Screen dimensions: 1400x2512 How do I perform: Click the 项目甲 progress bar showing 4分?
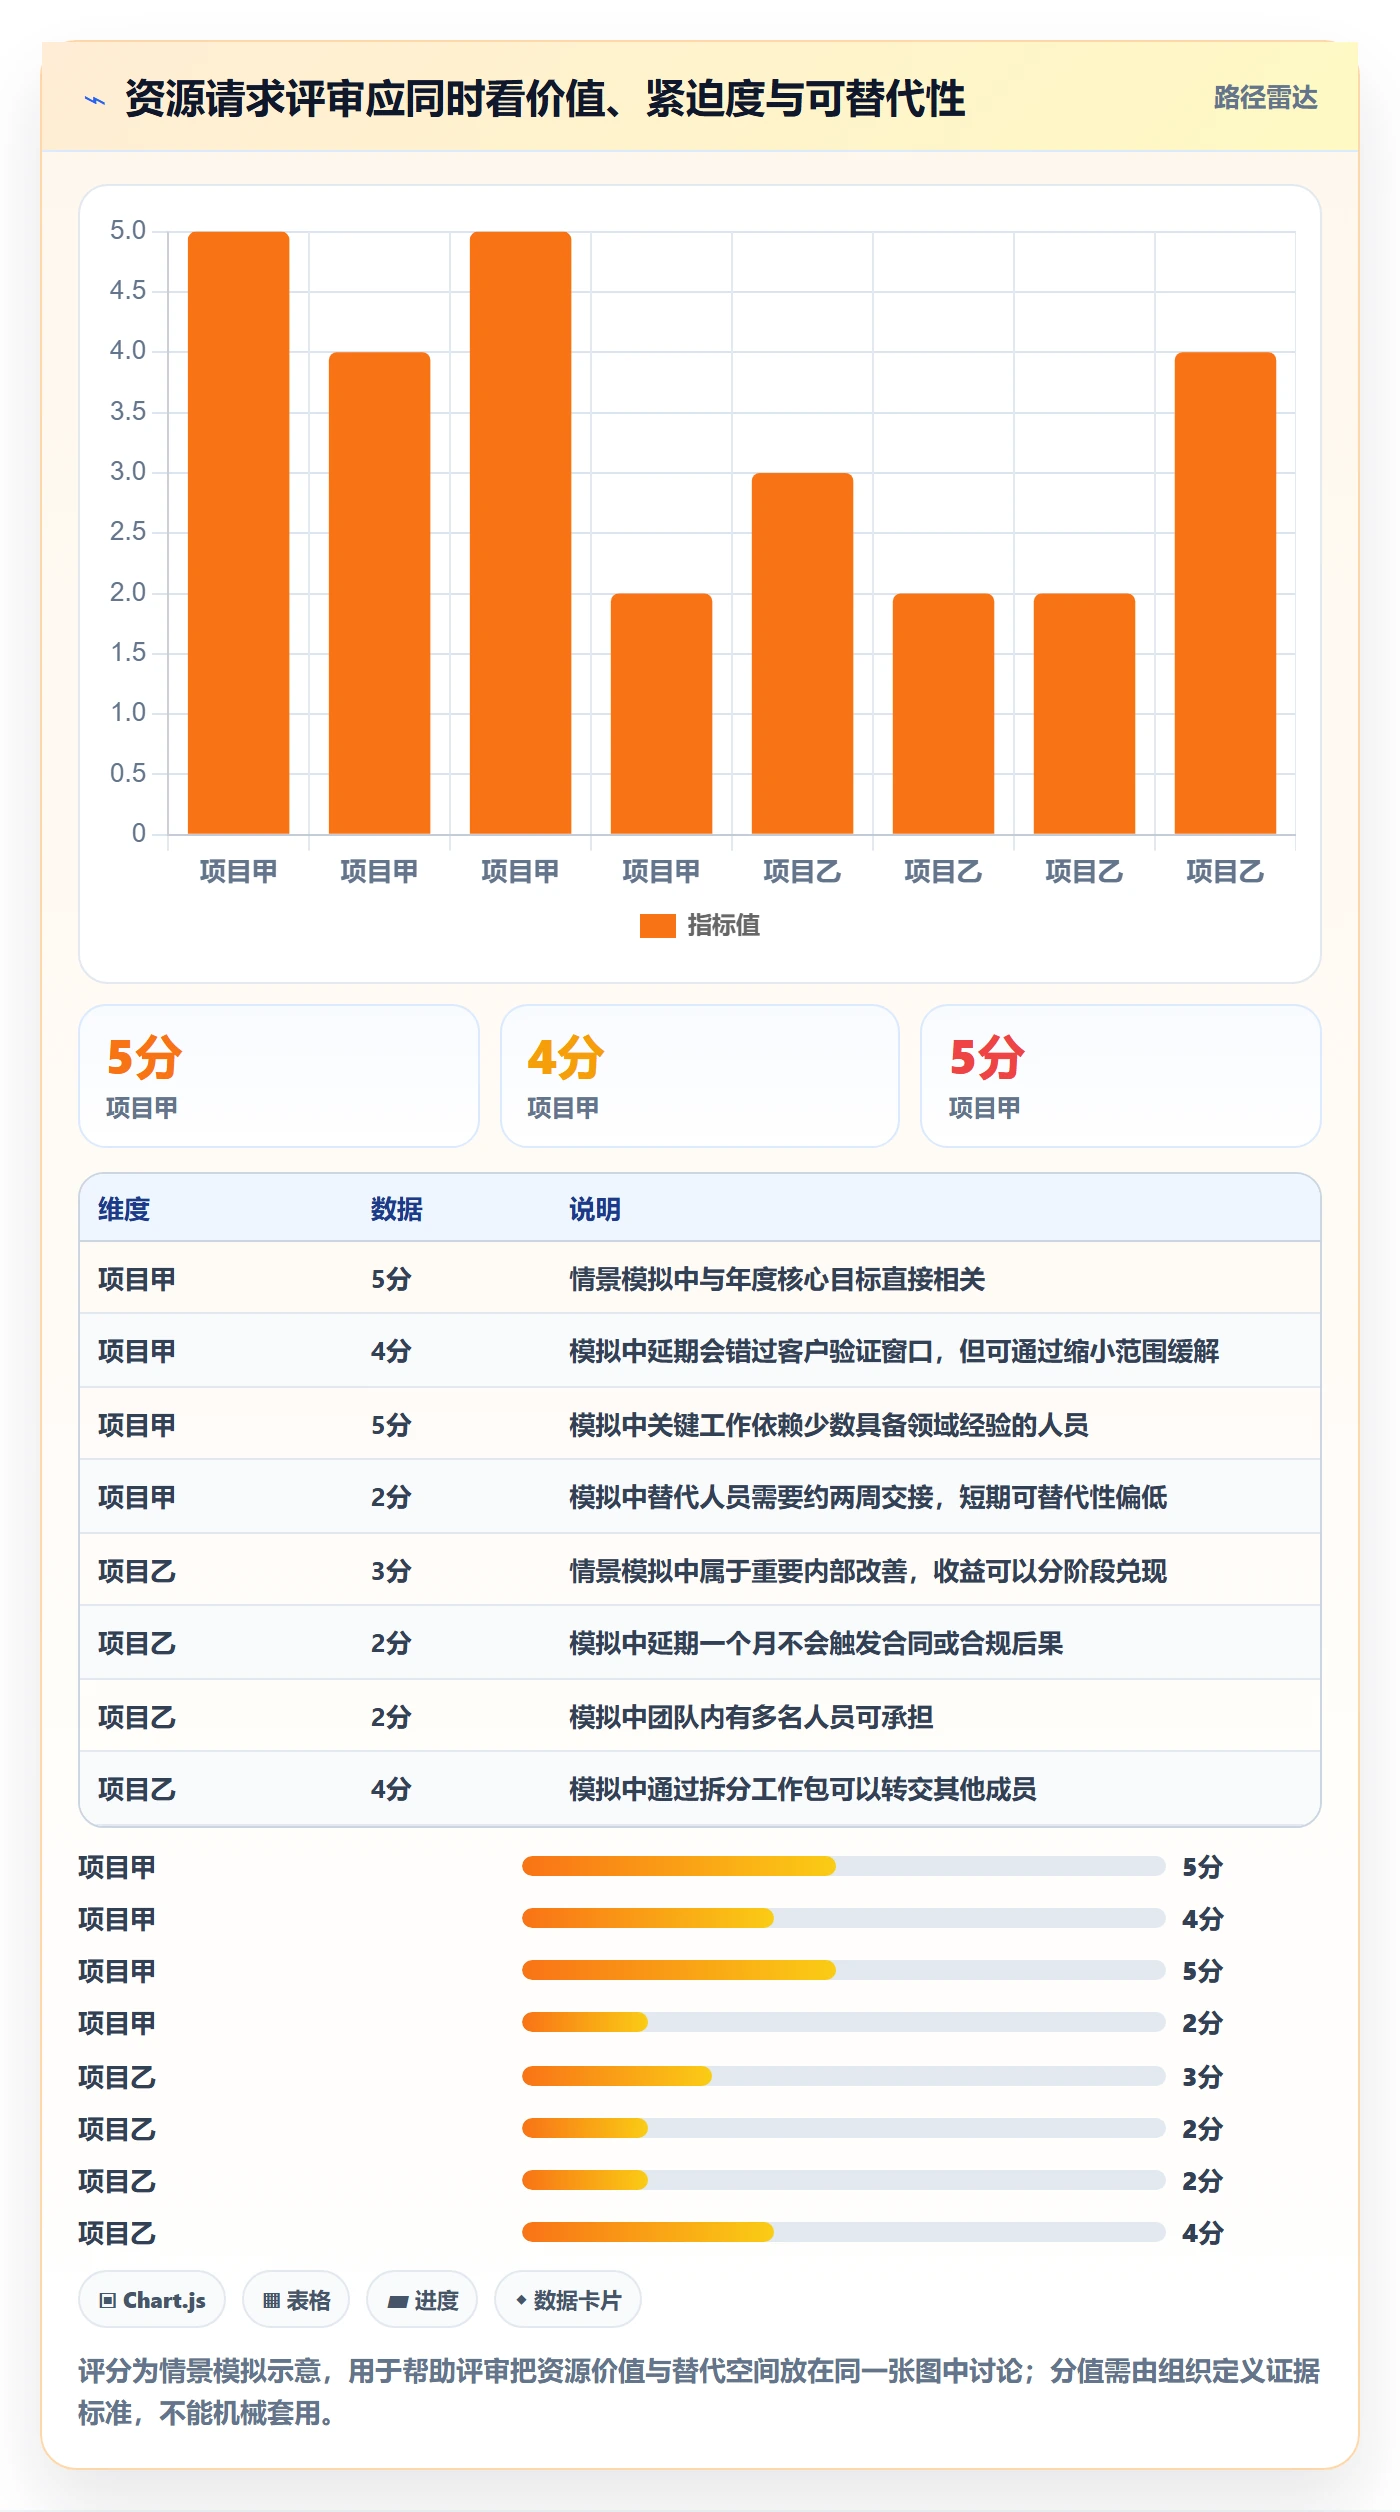point(843,1918)
